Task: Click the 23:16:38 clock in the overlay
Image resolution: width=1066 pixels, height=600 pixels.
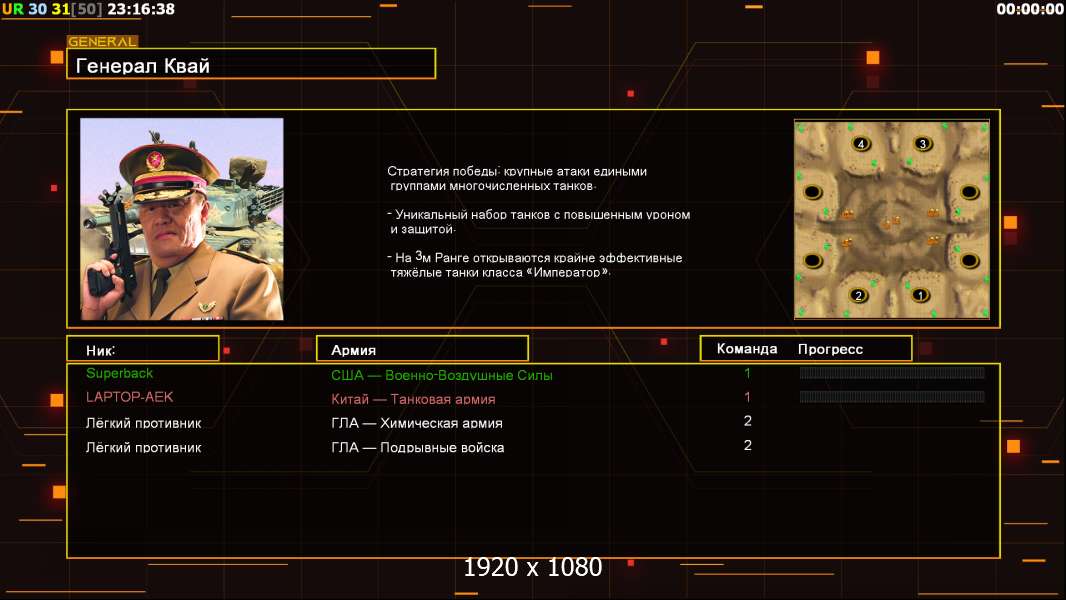Action: click(141, 9)
